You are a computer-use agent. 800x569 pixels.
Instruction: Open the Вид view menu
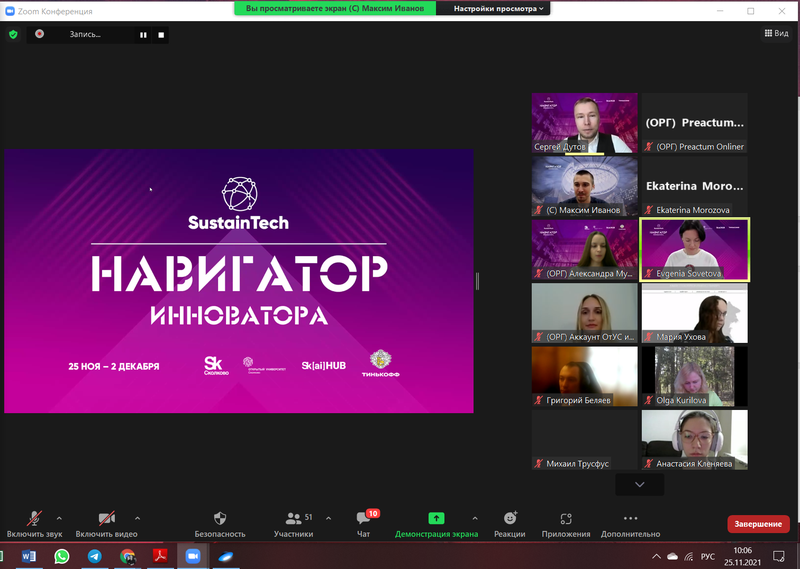[776, 33]
